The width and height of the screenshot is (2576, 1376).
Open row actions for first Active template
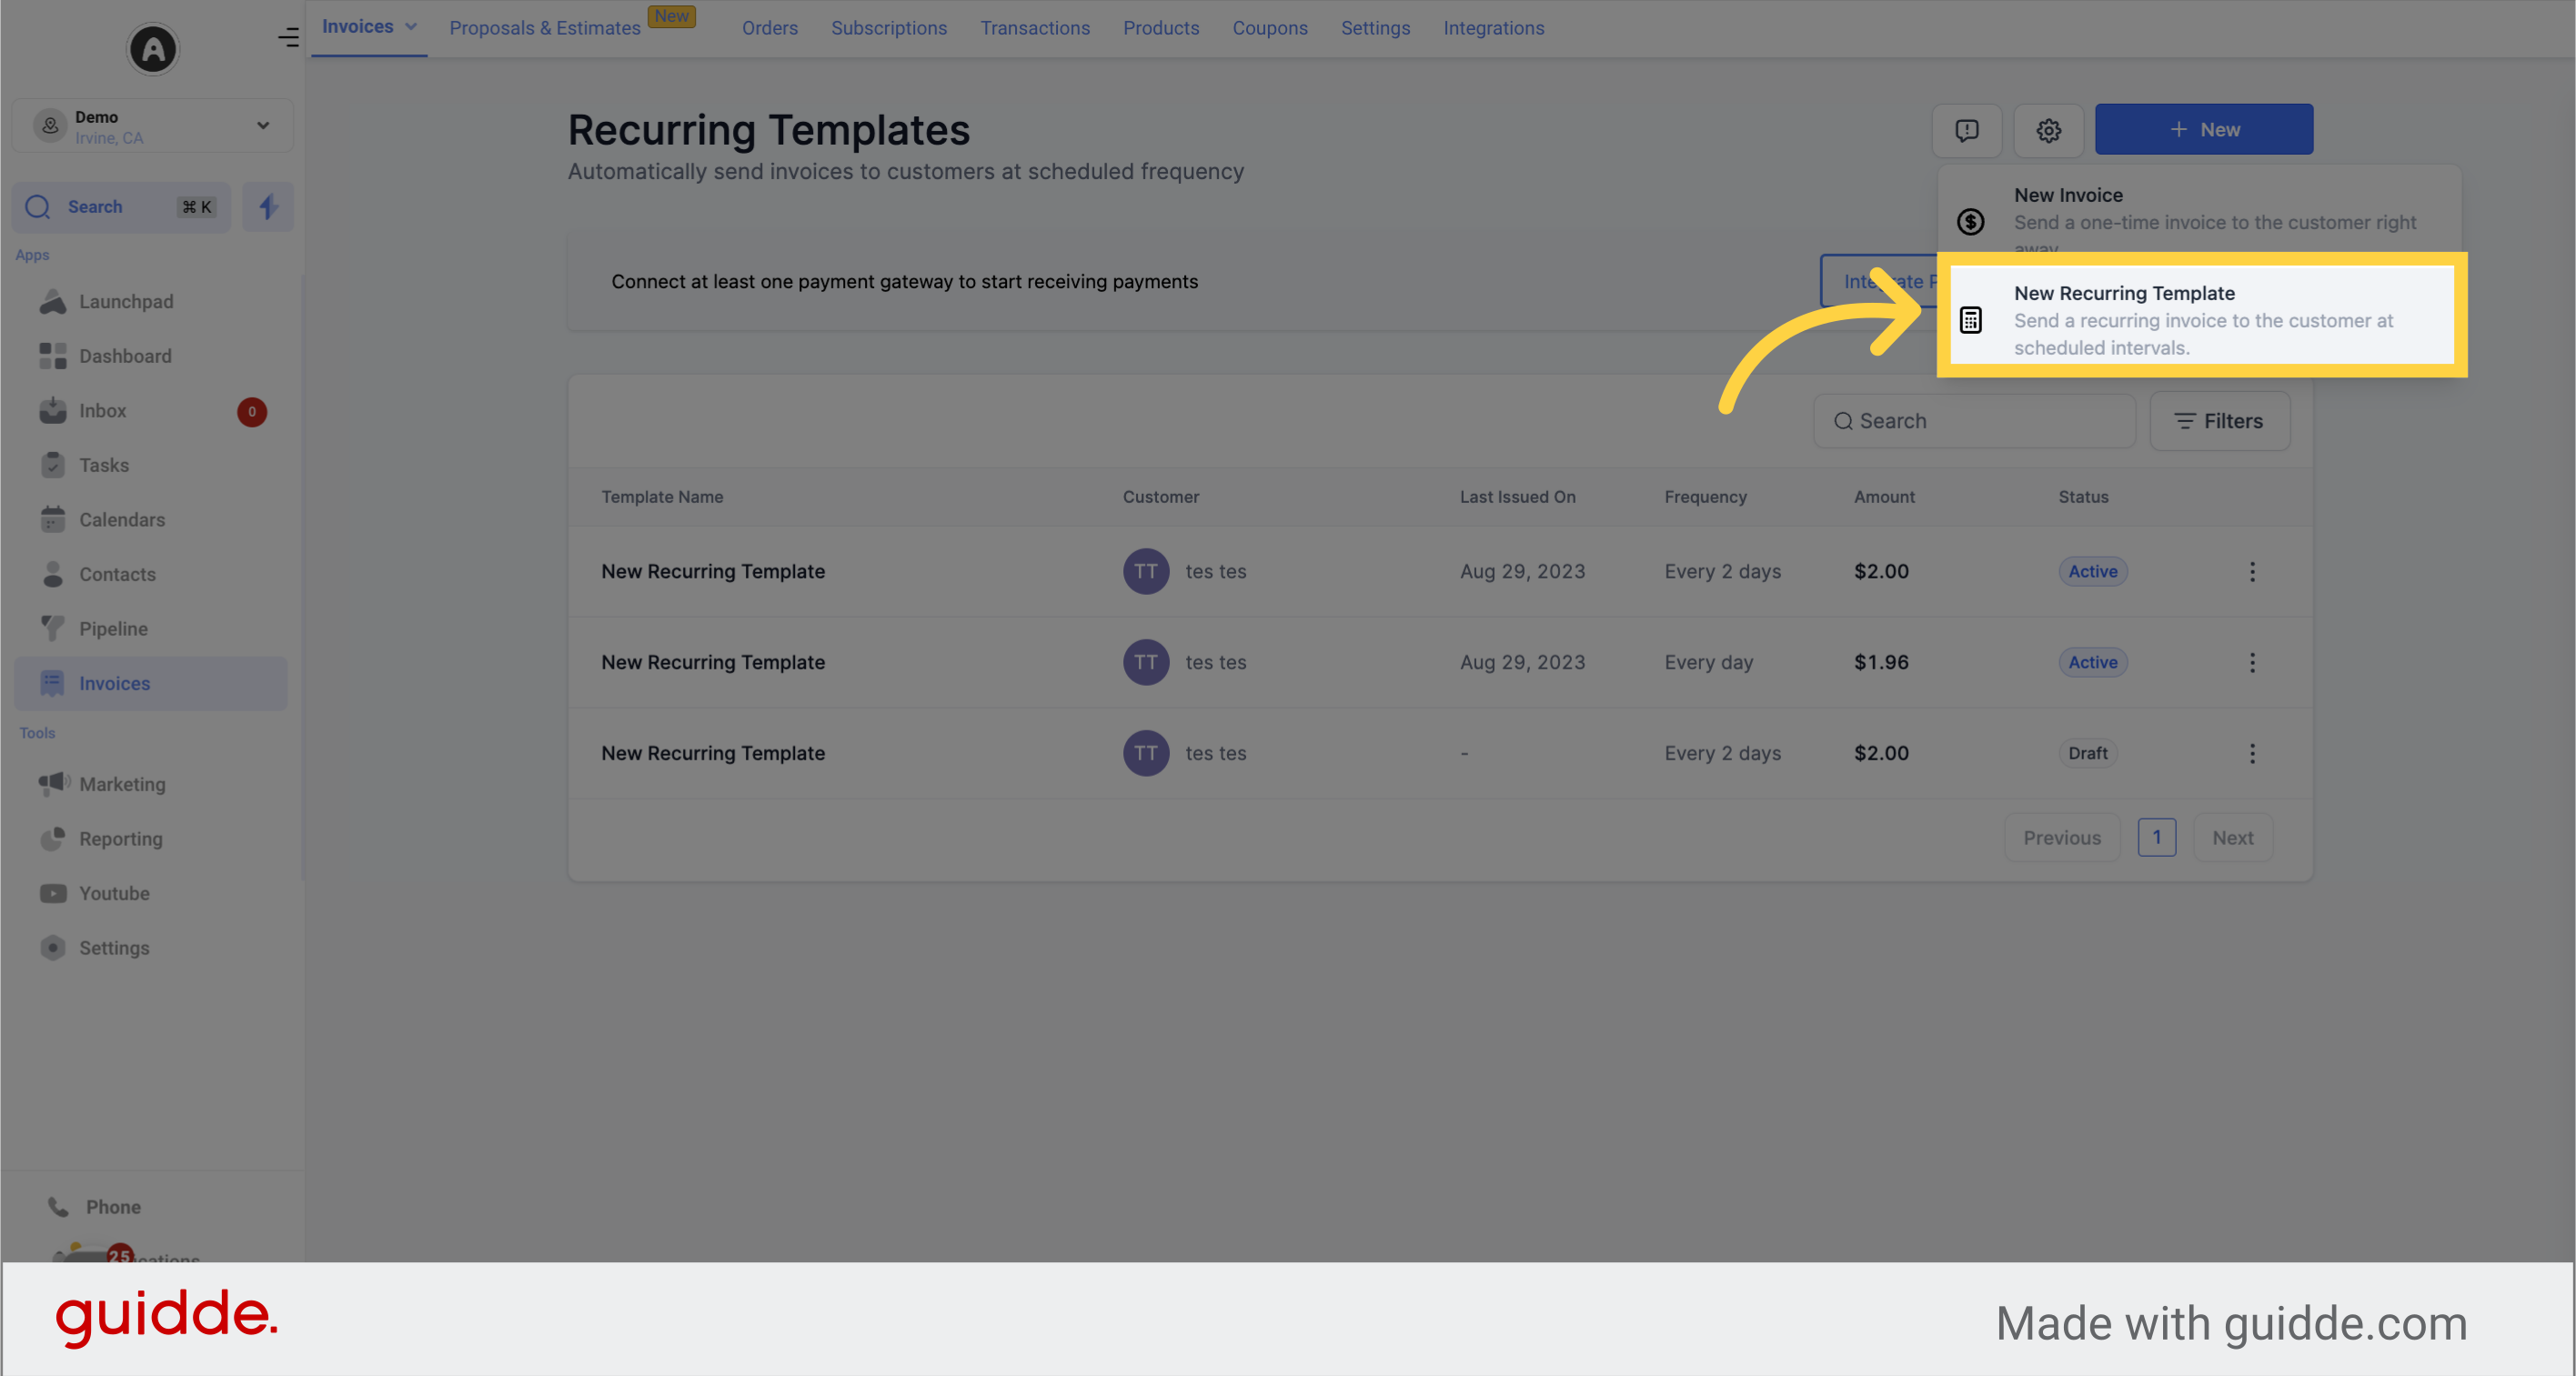pyautogui.click(x=2252, y=571)
